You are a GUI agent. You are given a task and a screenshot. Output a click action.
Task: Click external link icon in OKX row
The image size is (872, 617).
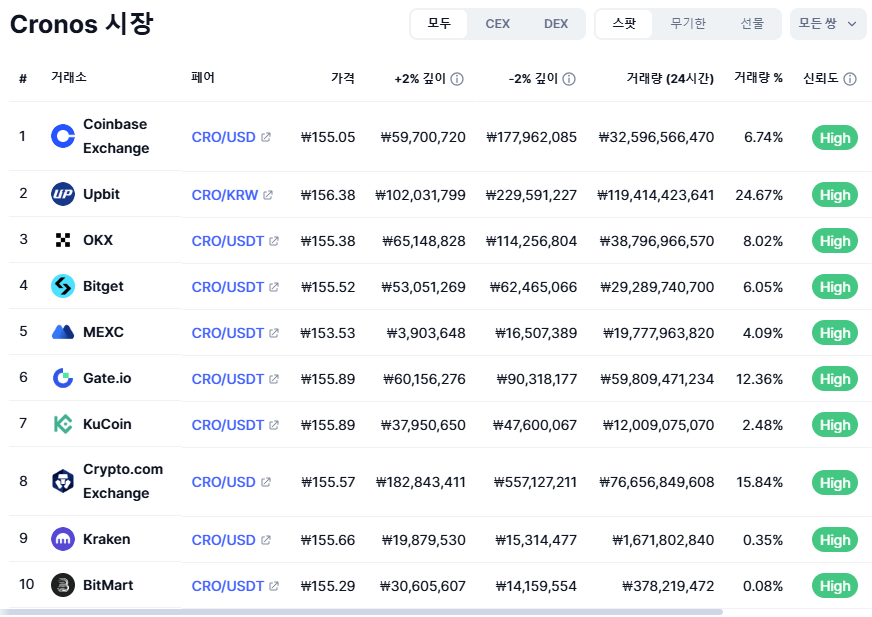tap(274, 241)
